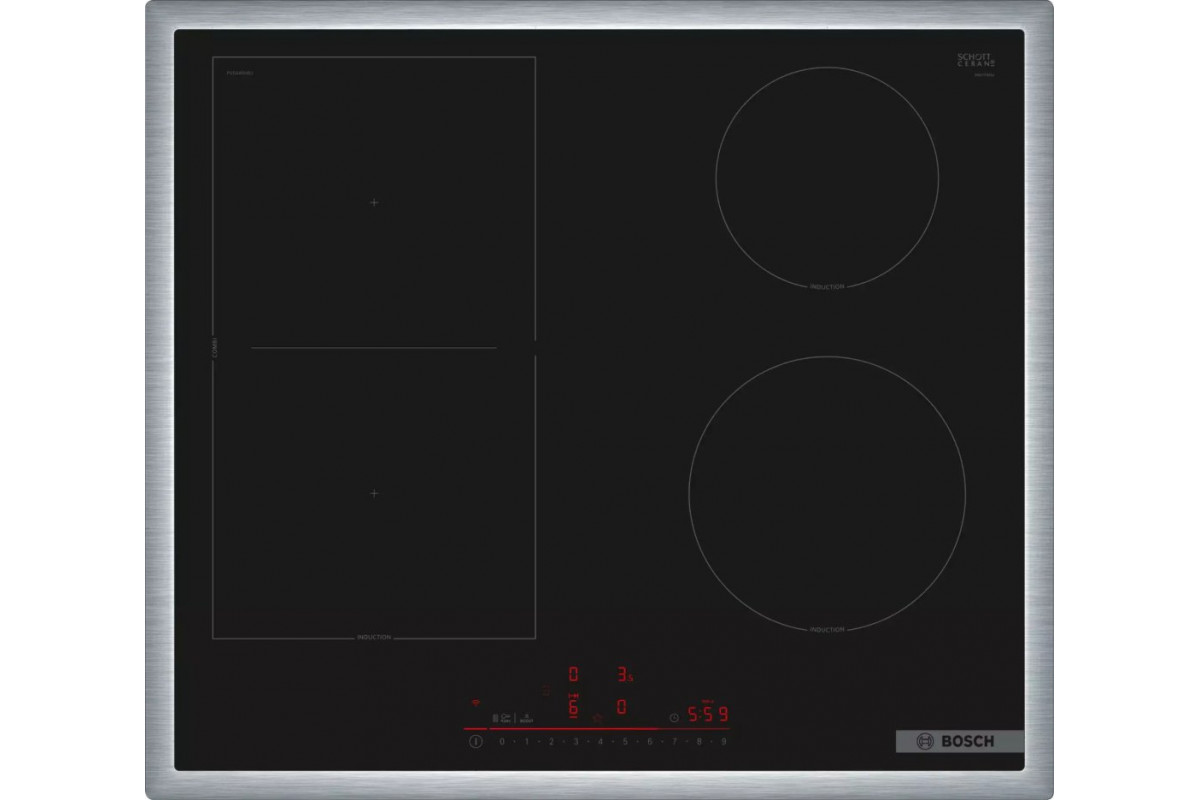
Task: Select the top-right zone display showing 3
Action: (623, 674)
